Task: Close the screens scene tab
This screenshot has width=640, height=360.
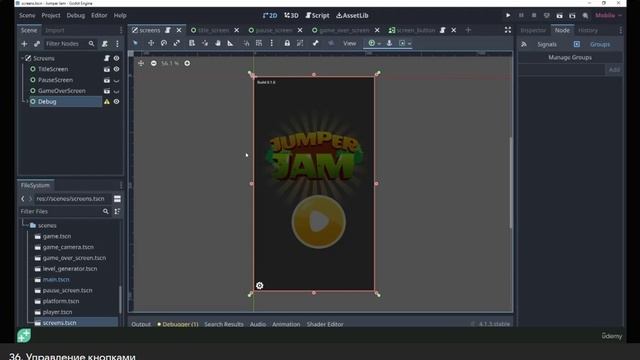Action: click(179, 30)
